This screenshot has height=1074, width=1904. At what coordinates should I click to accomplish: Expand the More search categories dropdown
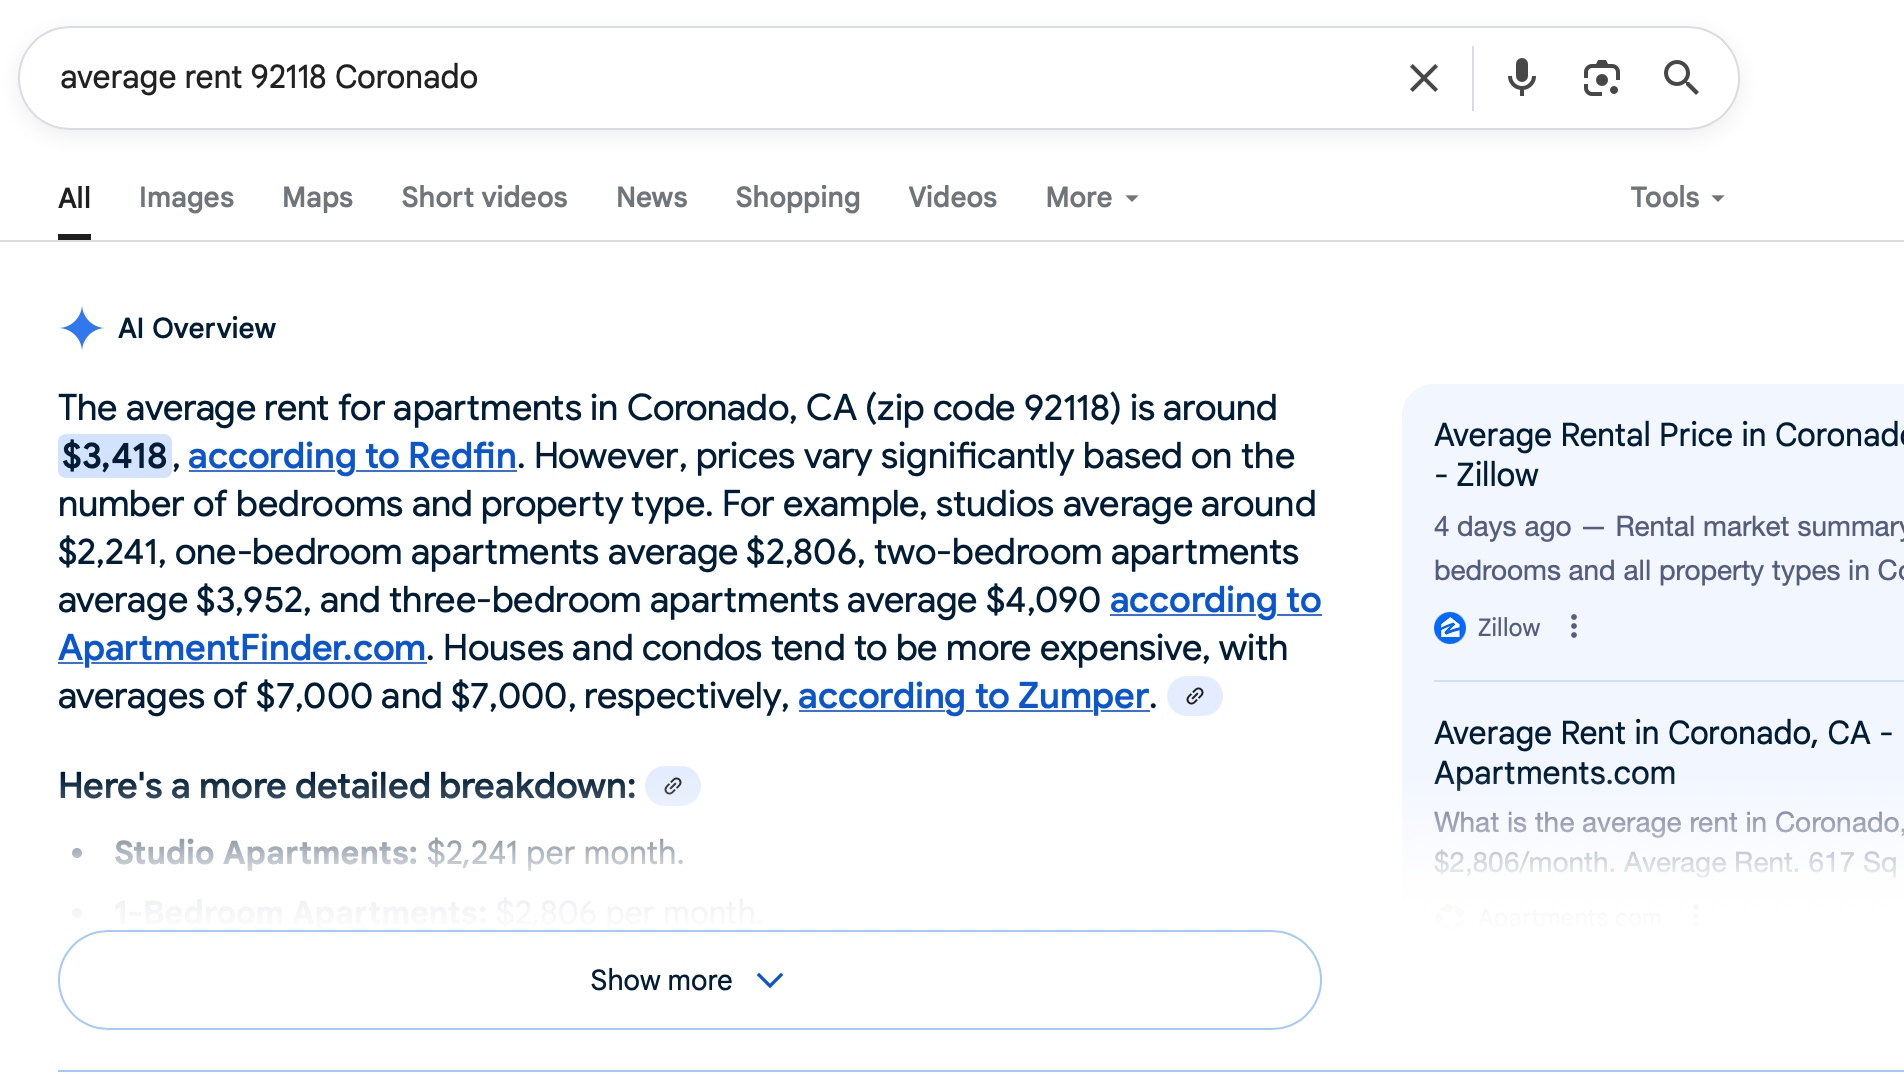click(1092, 198)
